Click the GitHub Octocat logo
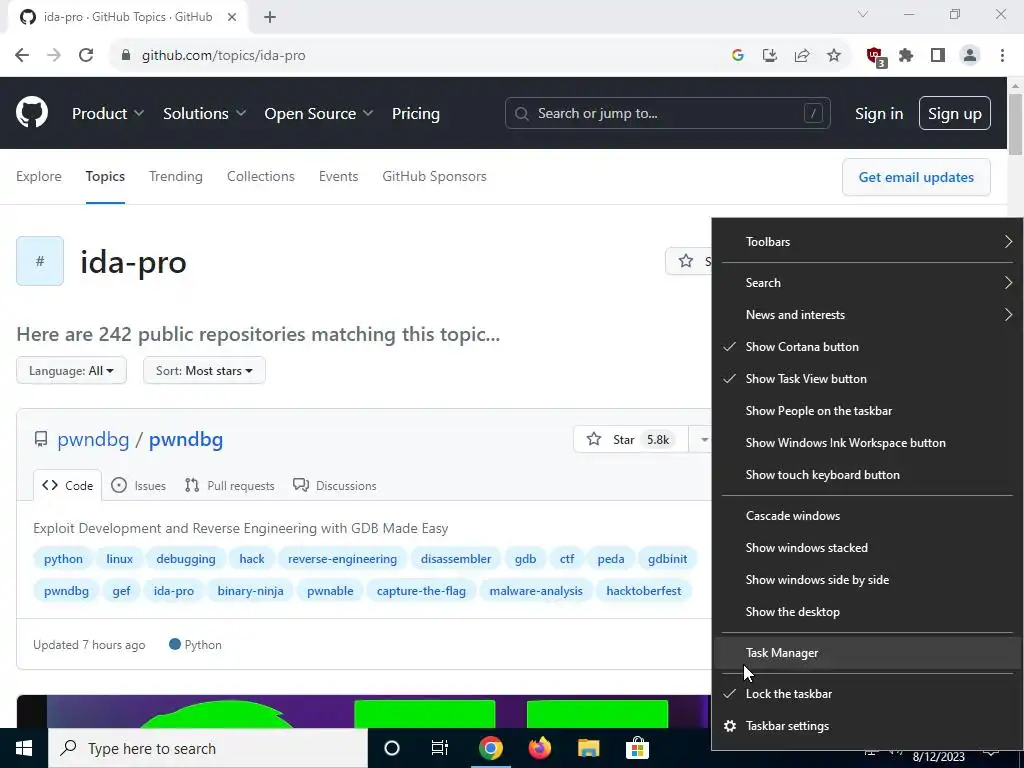Screen dimensions: 1024x768 32,113
